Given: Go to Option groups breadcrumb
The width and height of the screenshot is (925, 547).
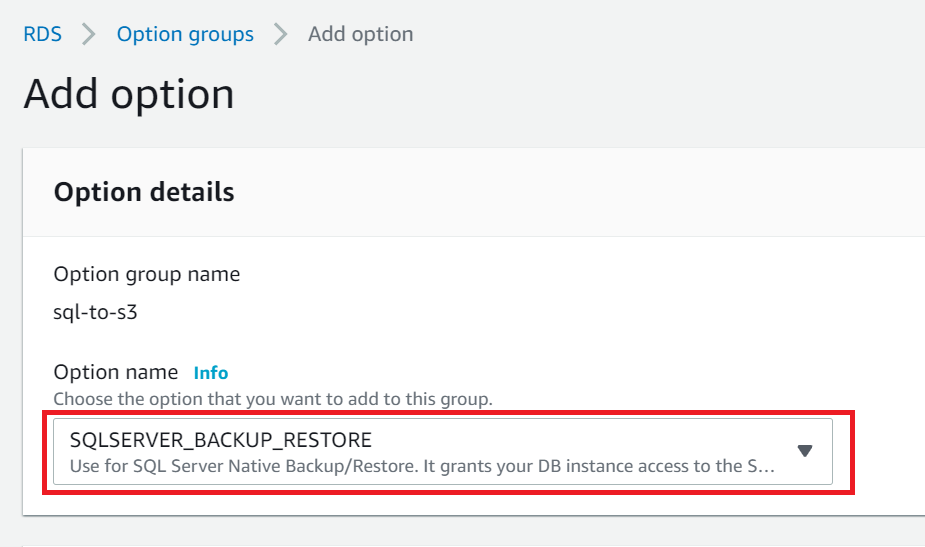Looking at the screenshot, I should (x=185, y=34).
